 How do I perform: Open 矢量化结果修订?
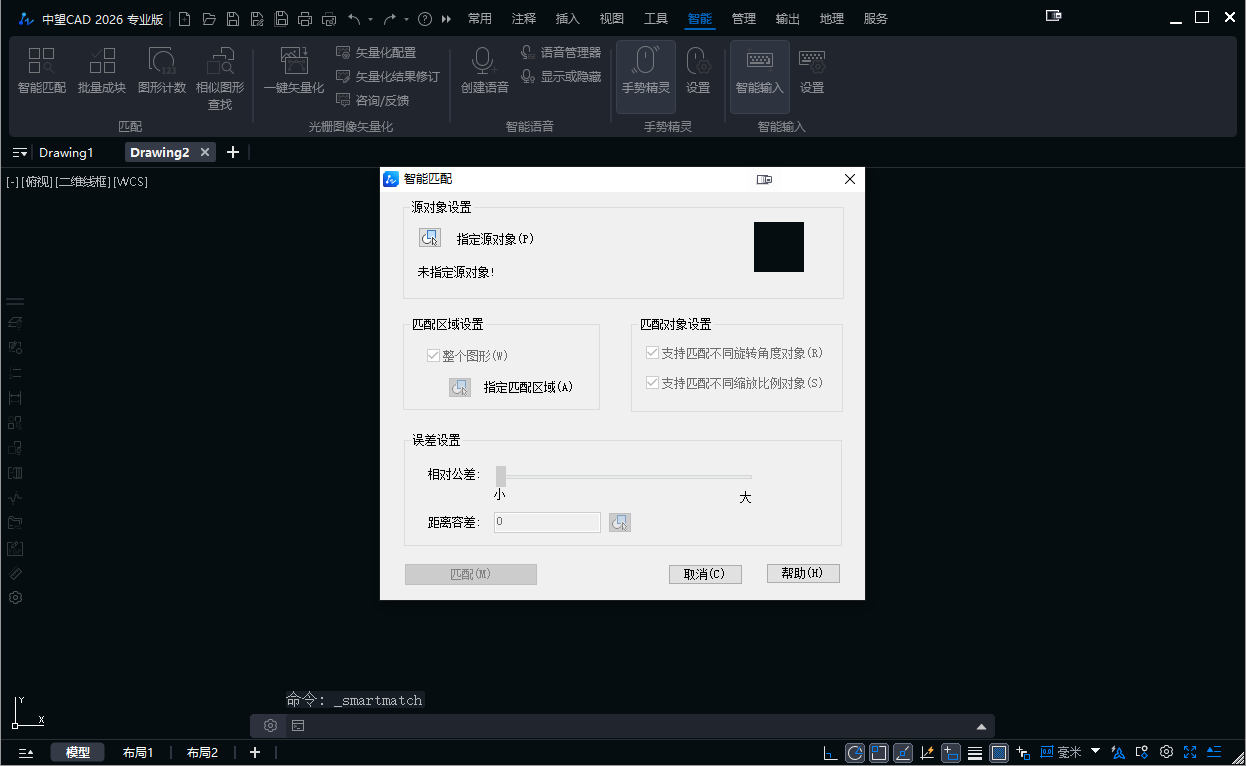coord(387,76)
